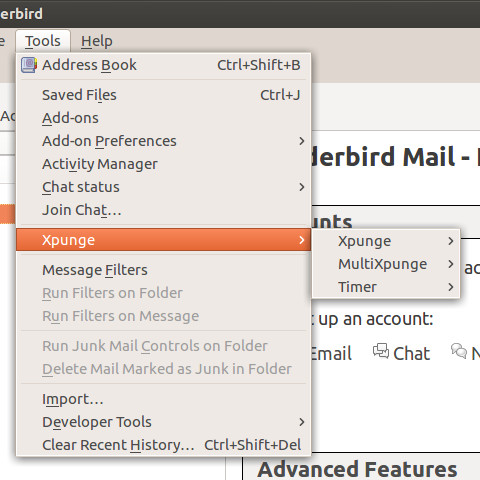Click the highlighted Xpunge menu entry
The width and height of the screenshot is (480, 480).
[x=164, y=240]
